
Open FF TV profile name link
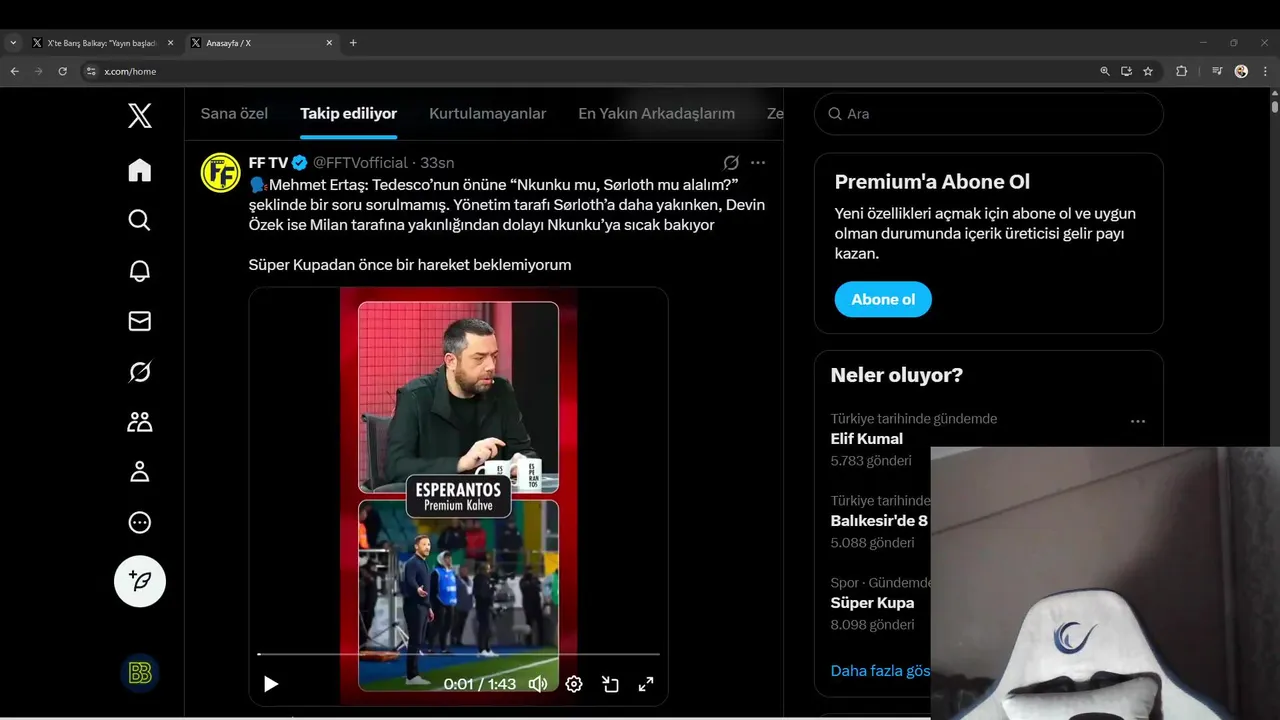[268, 163]
